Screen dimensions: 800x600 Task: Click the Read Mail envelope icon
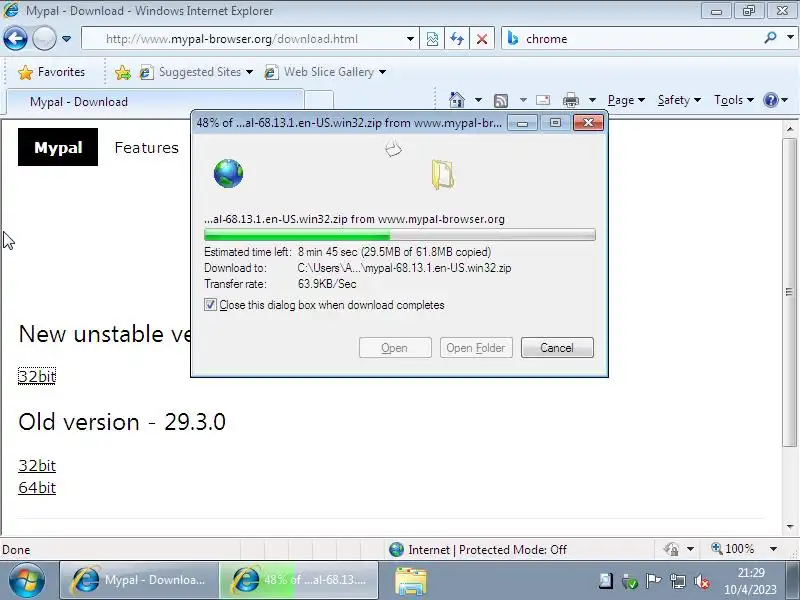point(543,100)
